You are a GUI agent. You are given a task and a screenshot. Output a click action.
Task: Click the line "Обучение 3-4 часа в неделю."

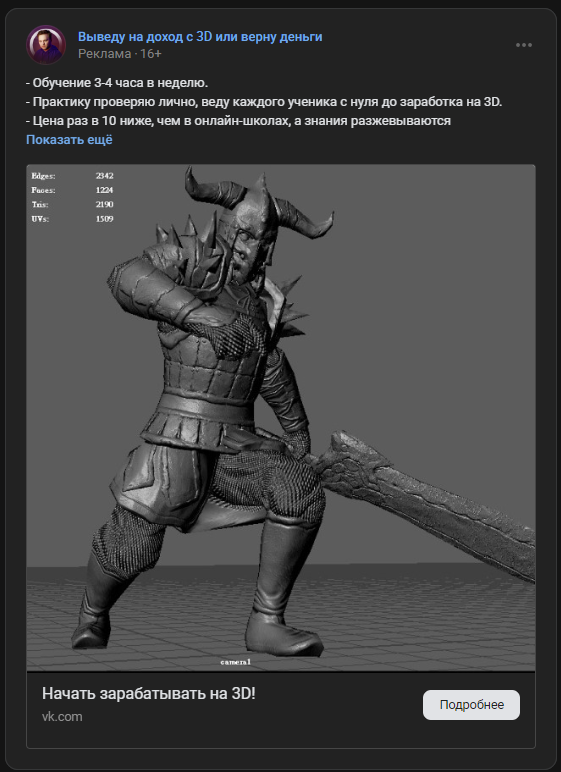coord(117,83)
